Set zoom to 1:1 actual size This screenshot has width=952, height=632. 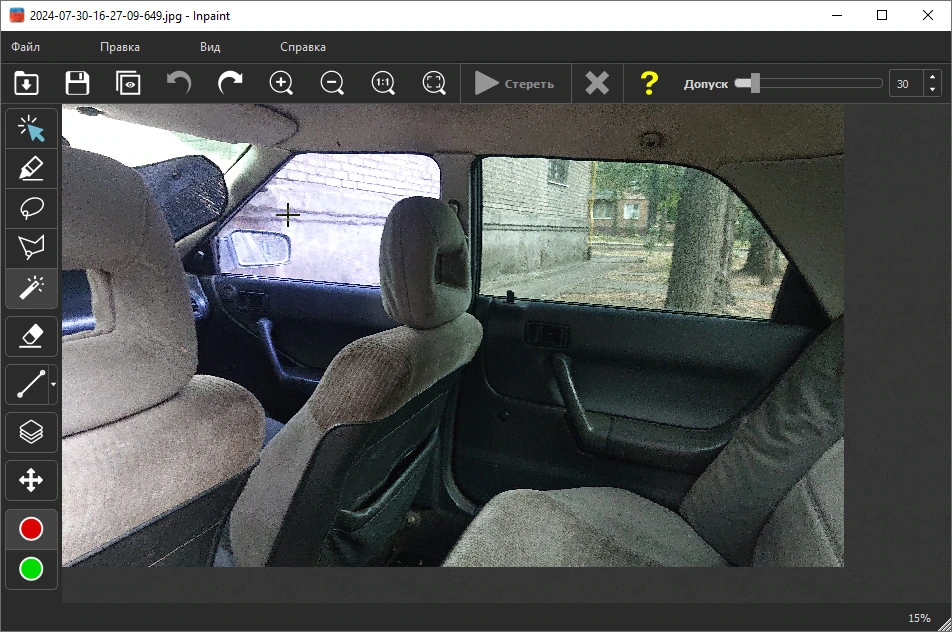click(383, 83)
